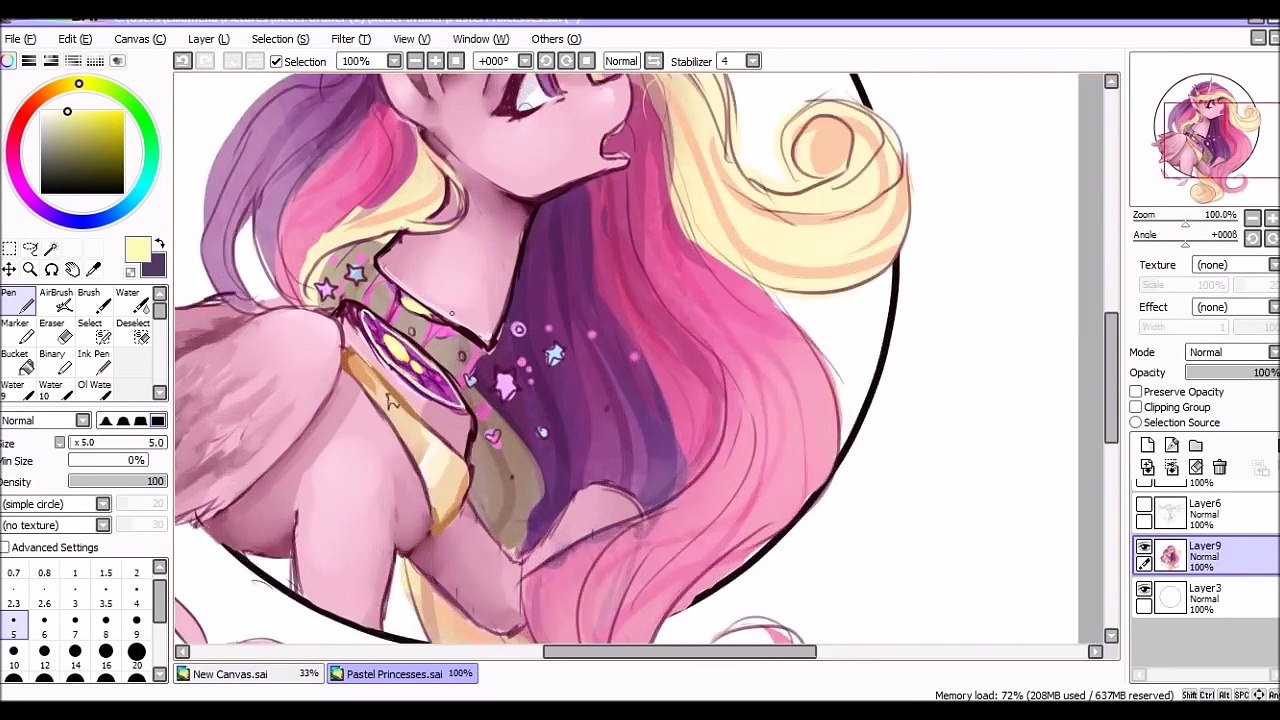Choose the rectangular selection tool

pos(9,248)
